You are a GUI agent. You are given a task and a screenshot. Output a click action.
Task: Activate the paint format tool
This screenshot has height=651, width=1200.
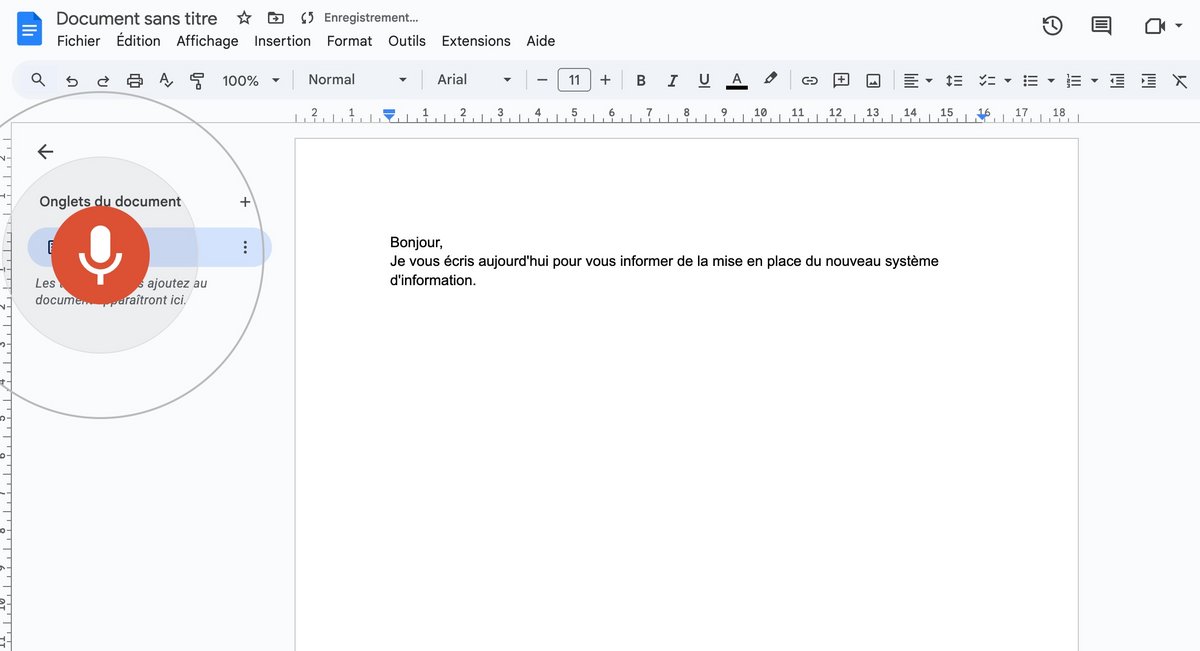click(197, 80)
